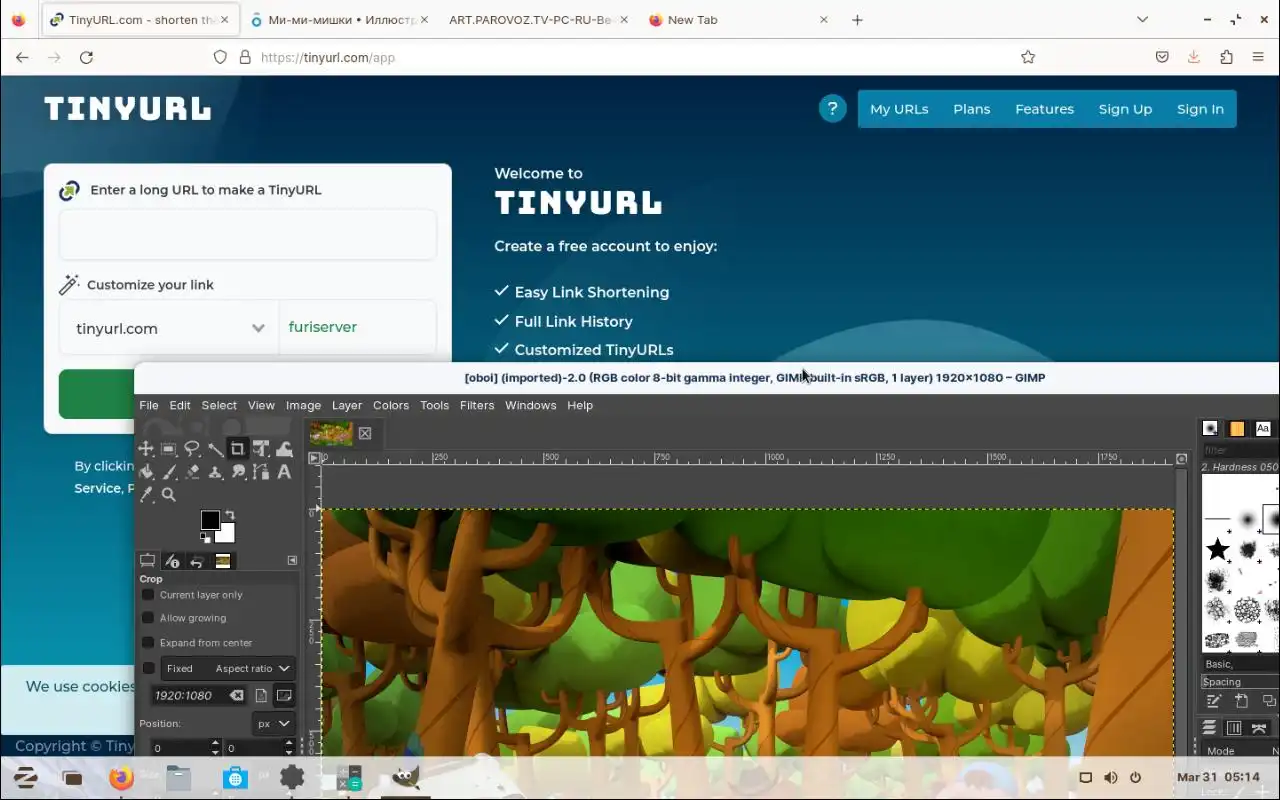Screen dimensions: 1280x800
Task: Click the Sign Up link
Action: tap(1125, 109)
